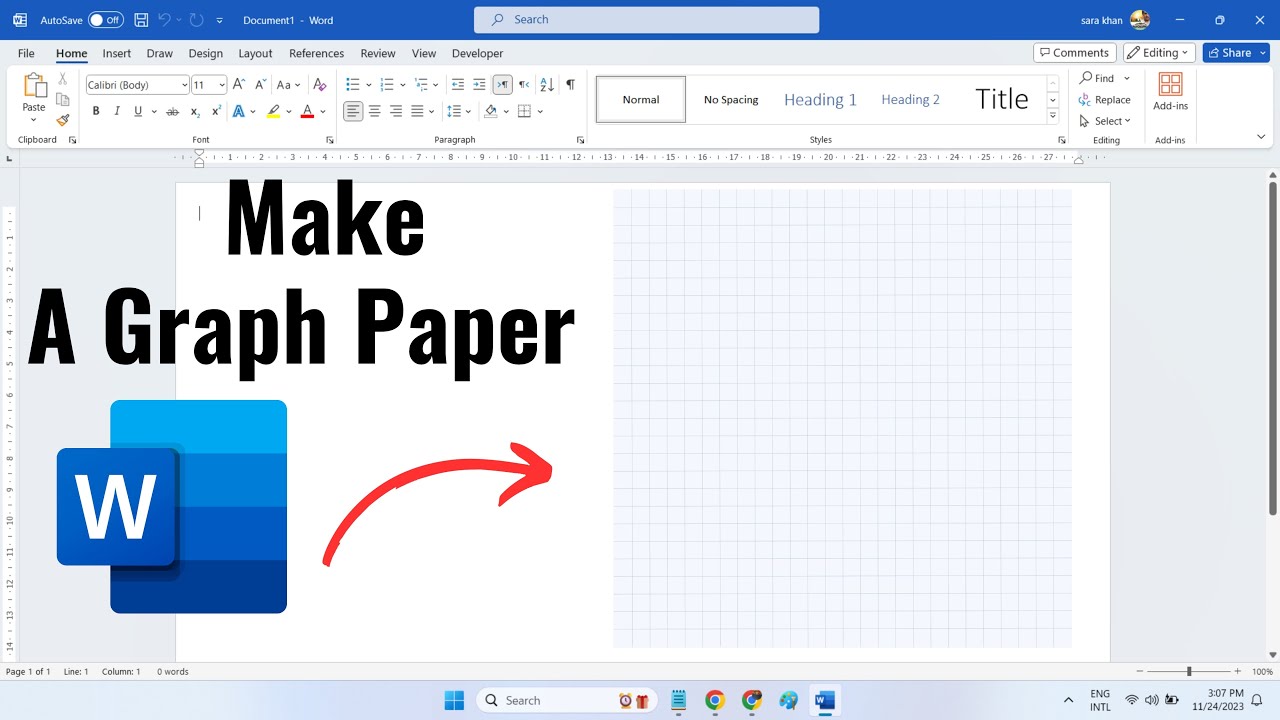
Task: Expand the Borders dropdown arrow
Action: (x=540, y=111)
